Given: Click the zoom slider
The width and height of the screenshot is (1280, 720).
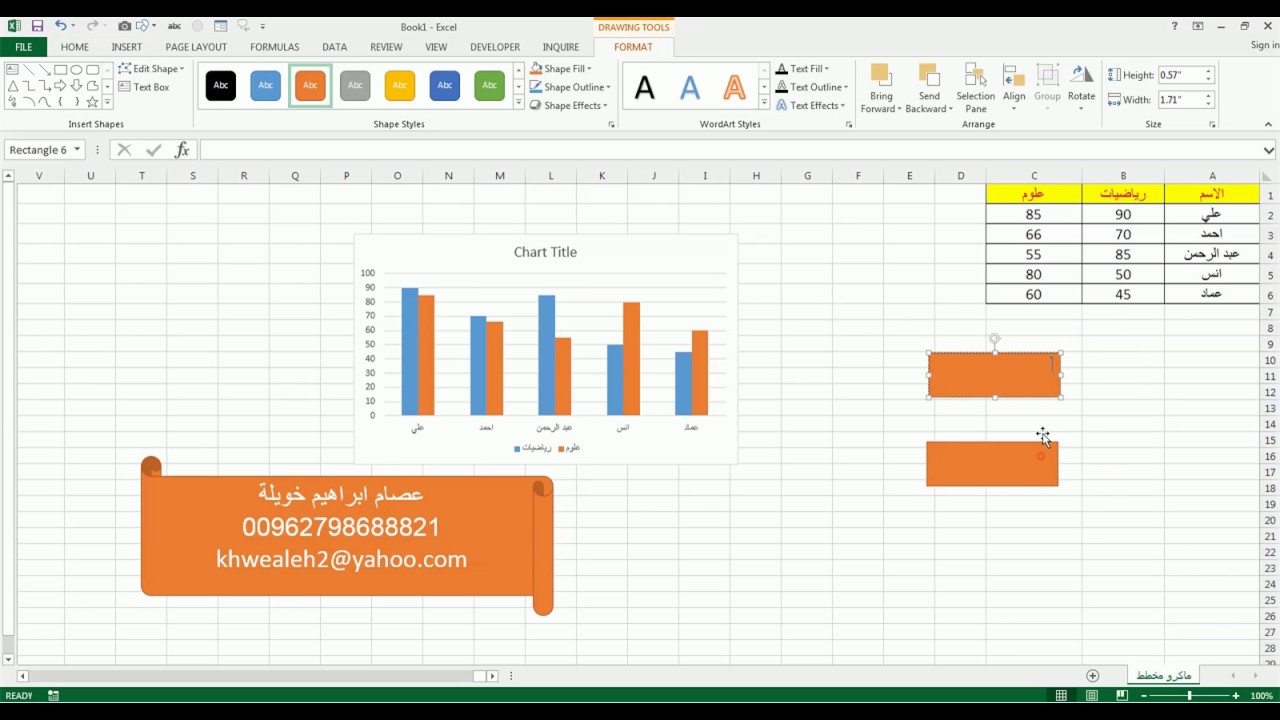Looking at the screenshot, I should 1189,696.
